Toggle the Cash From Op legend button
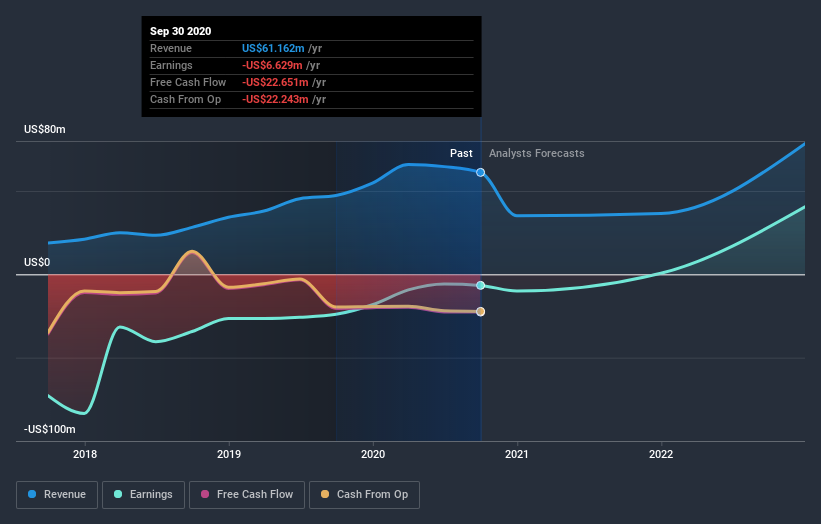Viewport: 821px width, 524px height. tap(364, 495)
